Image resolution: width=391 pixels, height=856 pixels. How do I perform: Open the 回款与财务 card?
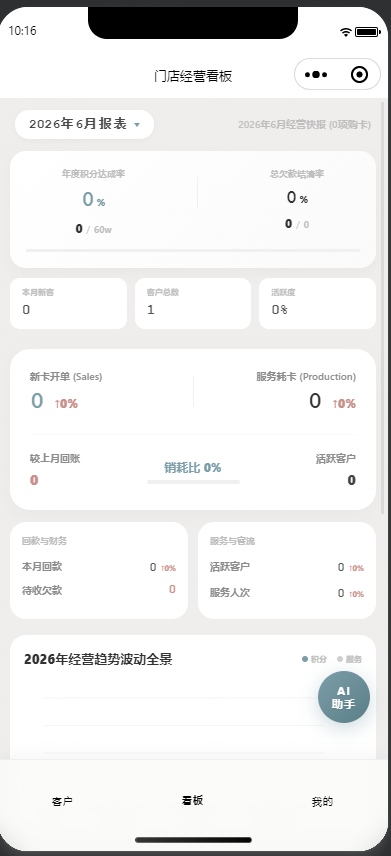coord(99,570)
